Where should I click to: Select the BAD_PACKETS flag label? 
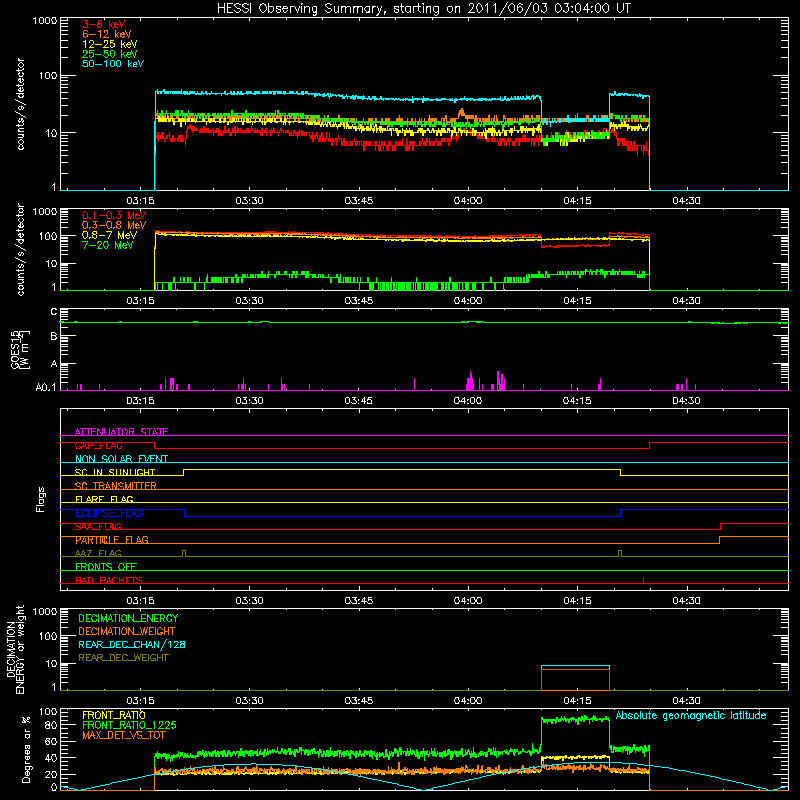(x=109, y=580)
